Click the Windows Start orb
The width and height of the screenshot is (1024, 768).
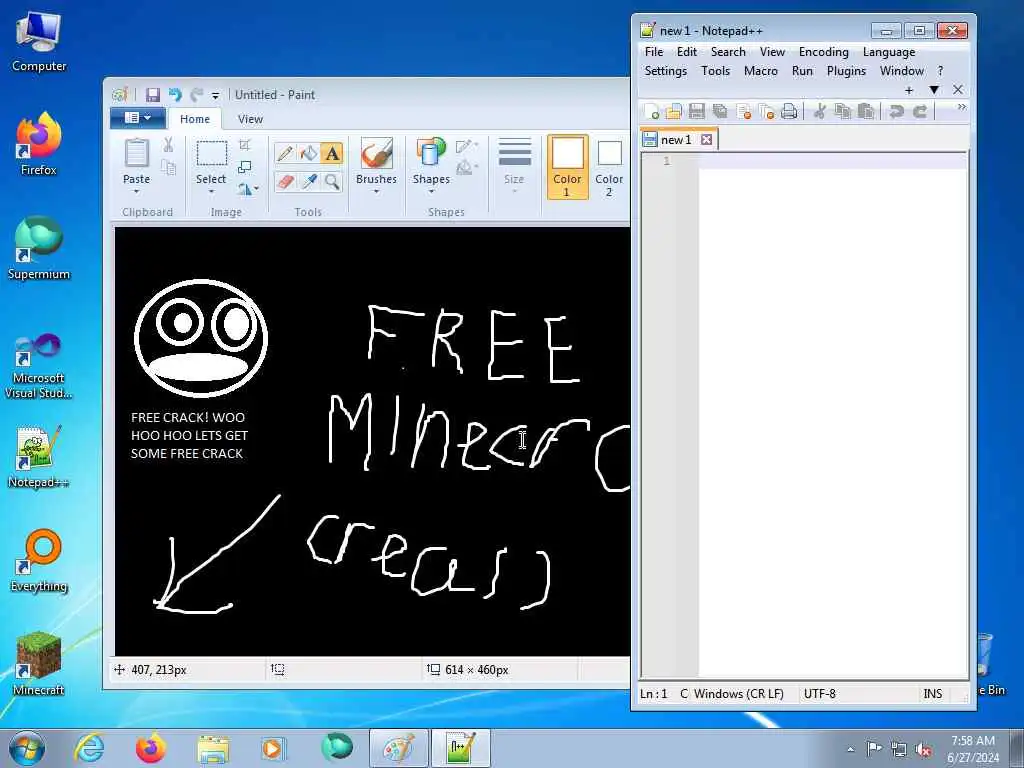coord(27,748)
